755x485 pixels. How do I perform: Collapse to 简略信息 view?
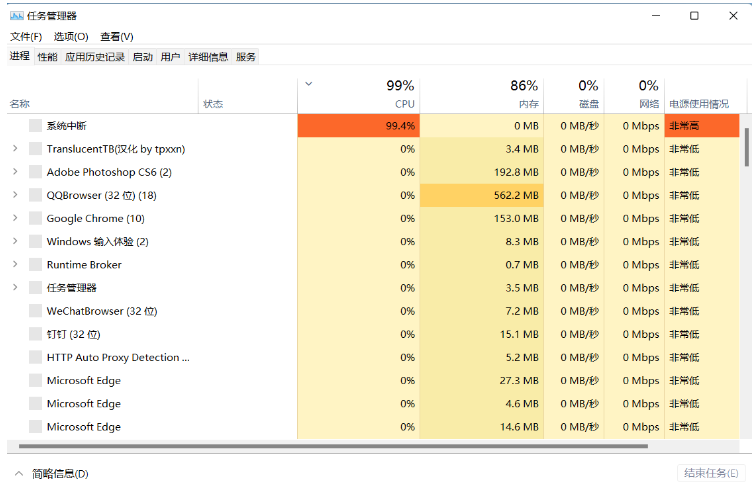52,474
